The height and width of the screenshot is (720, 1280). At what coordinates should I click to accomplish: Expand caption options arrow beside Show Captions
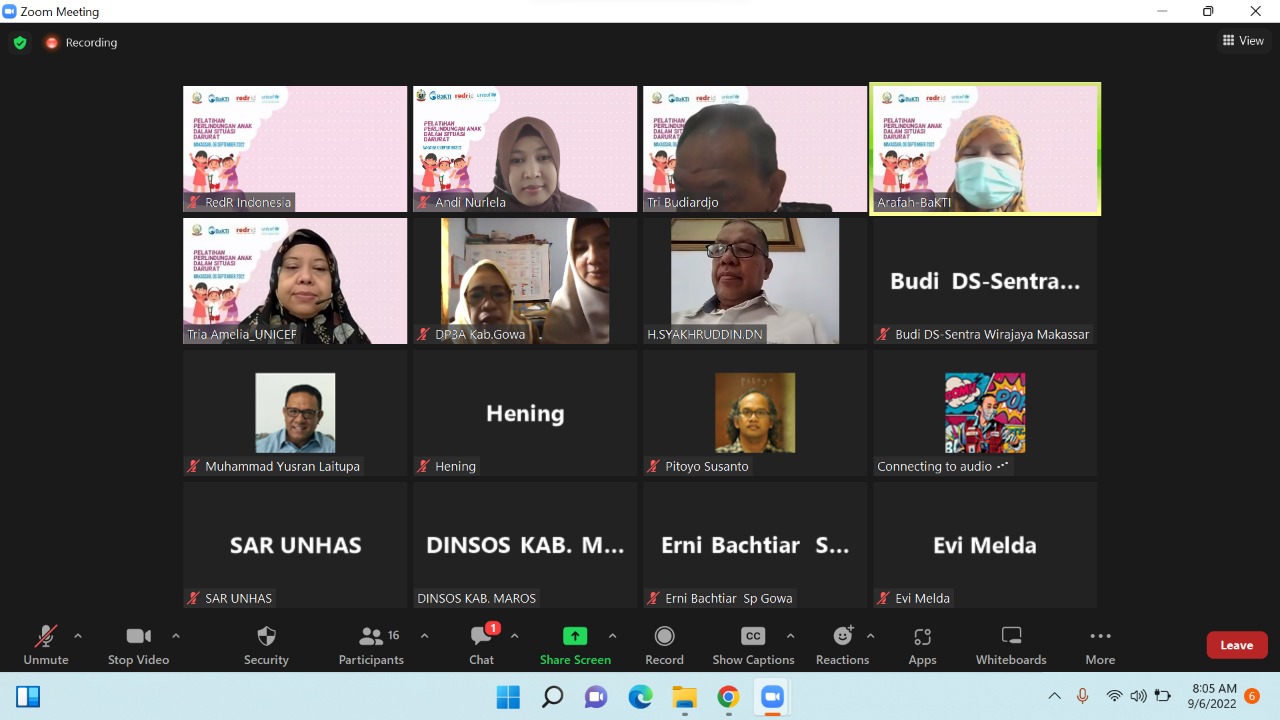[x=790, y=636]
